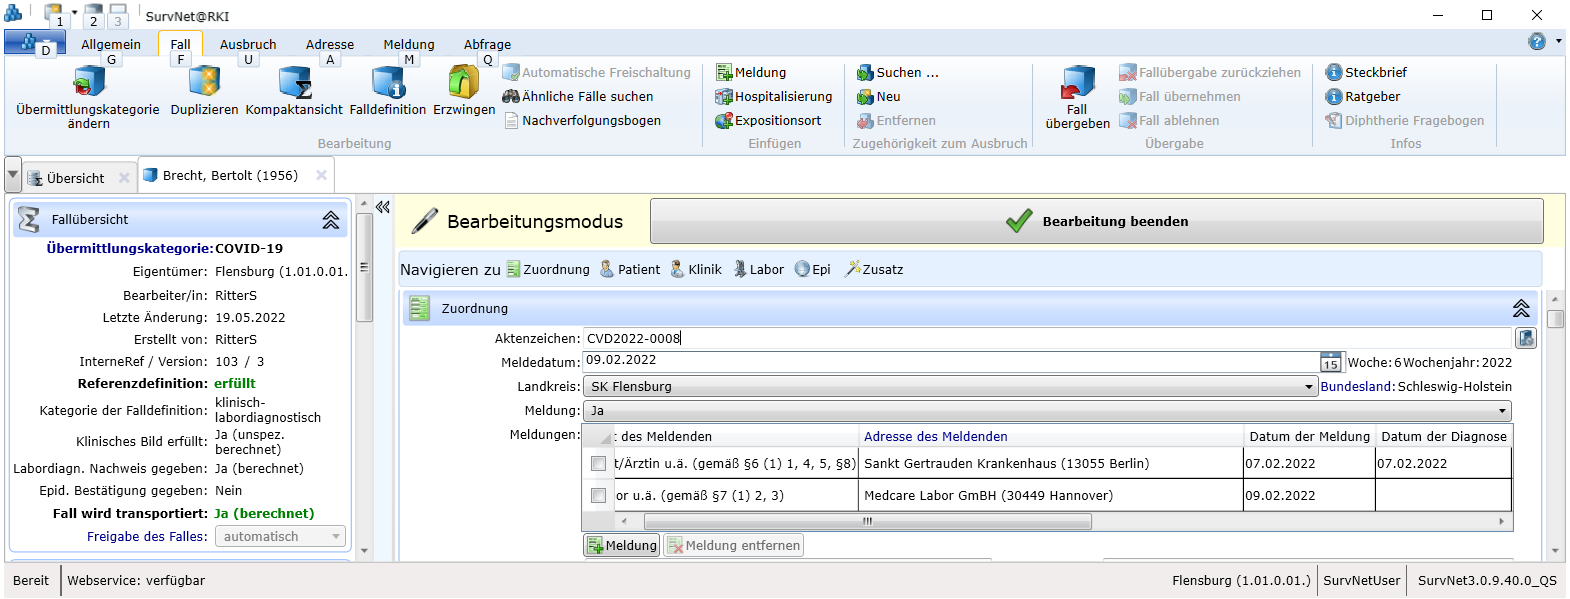Expand the Meldung Ja dropdown
Image resolution: width=1570 pixels, height=599 pixels.
1501,411
